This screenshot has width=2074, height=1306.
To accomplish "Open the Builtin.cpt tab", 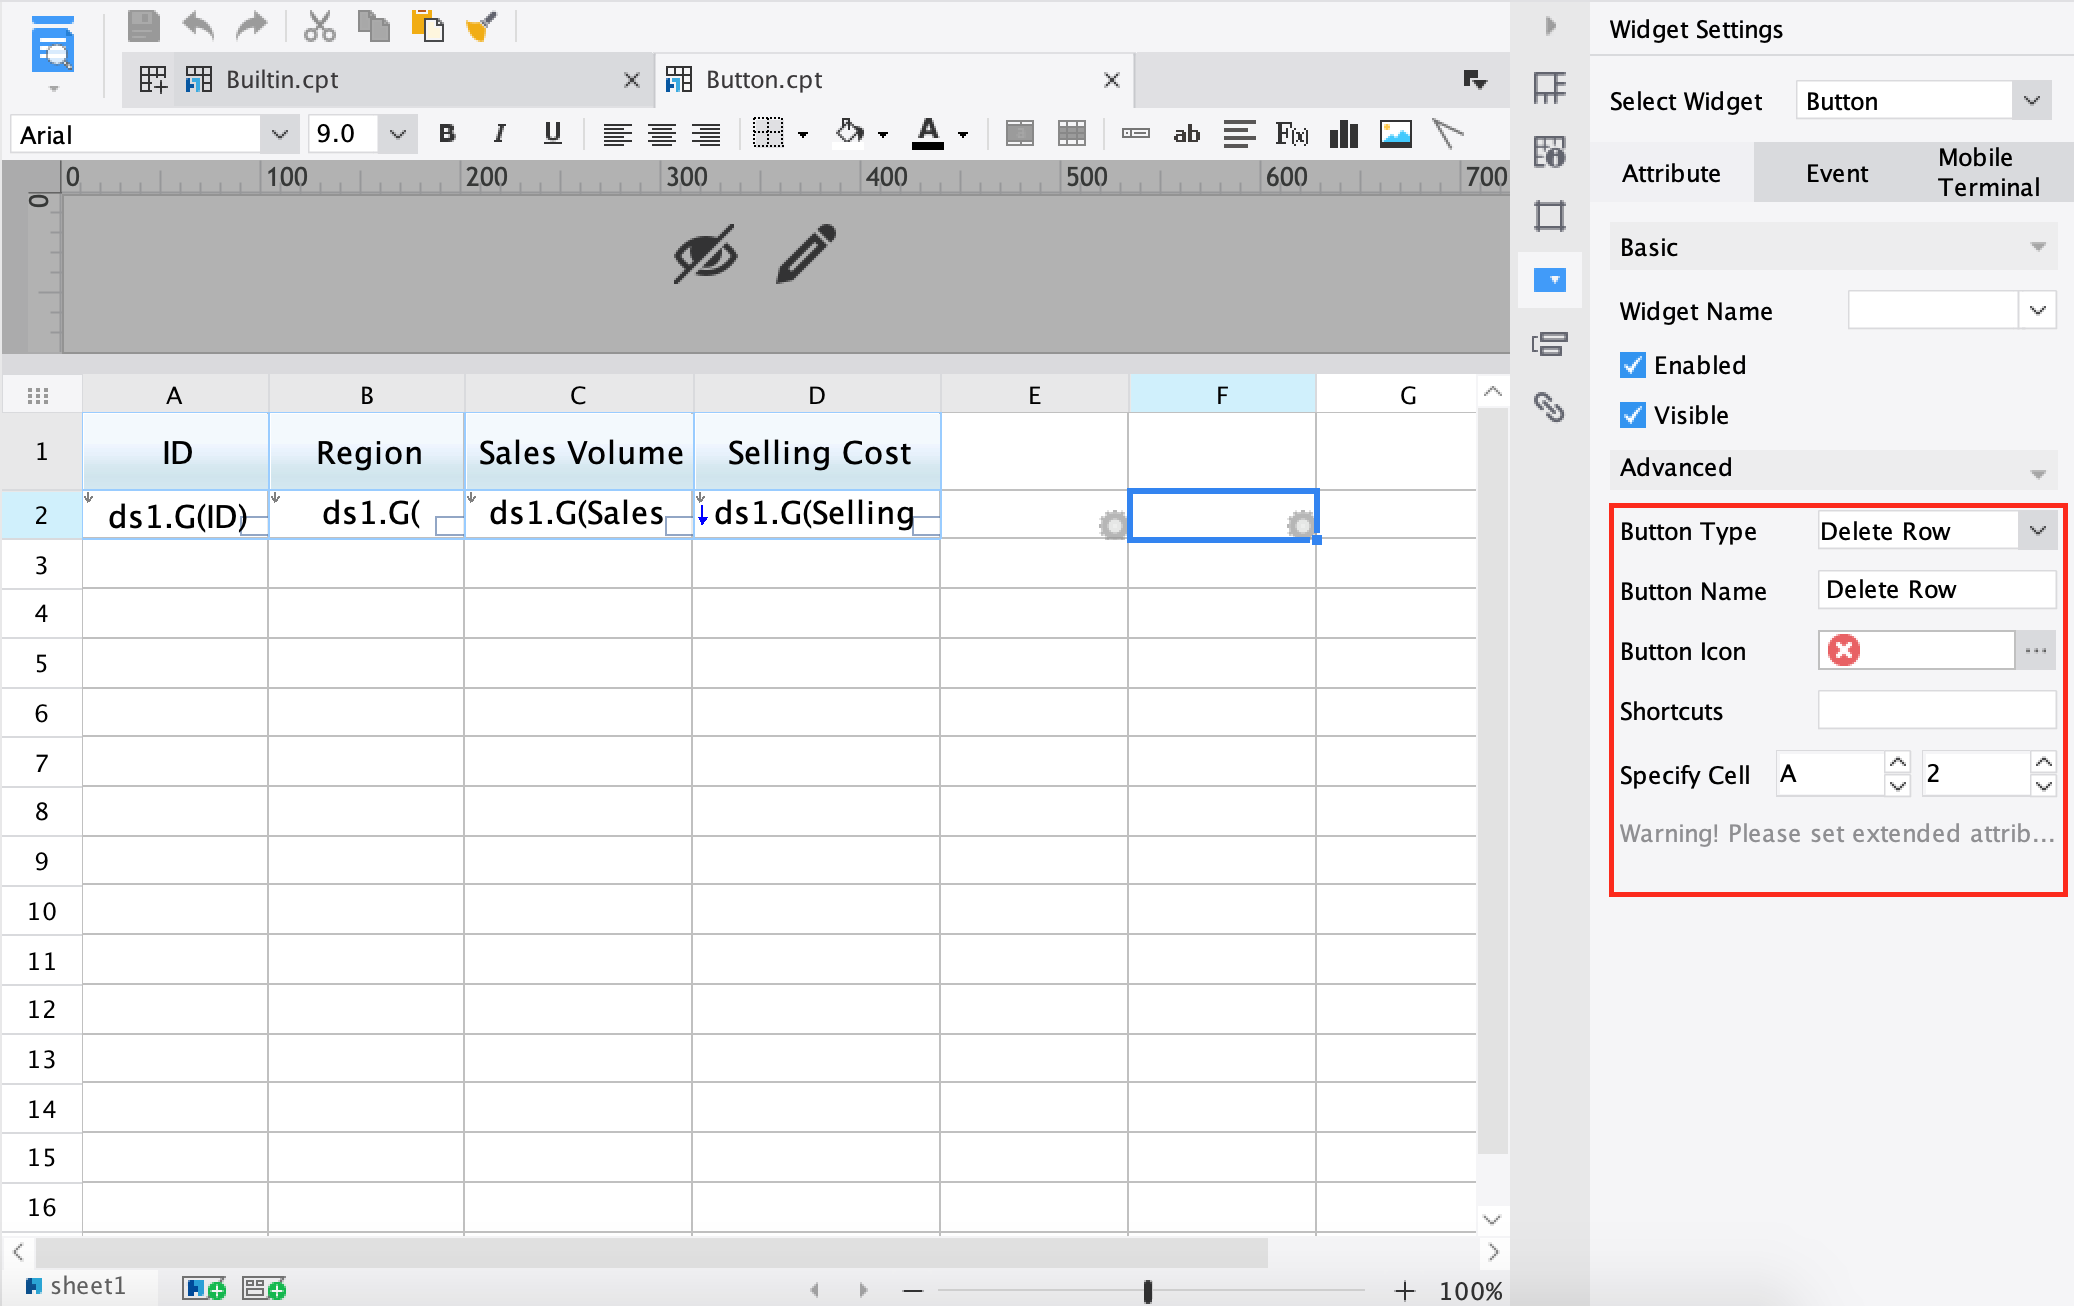I will pyautogui.click(x=283, y=79).
